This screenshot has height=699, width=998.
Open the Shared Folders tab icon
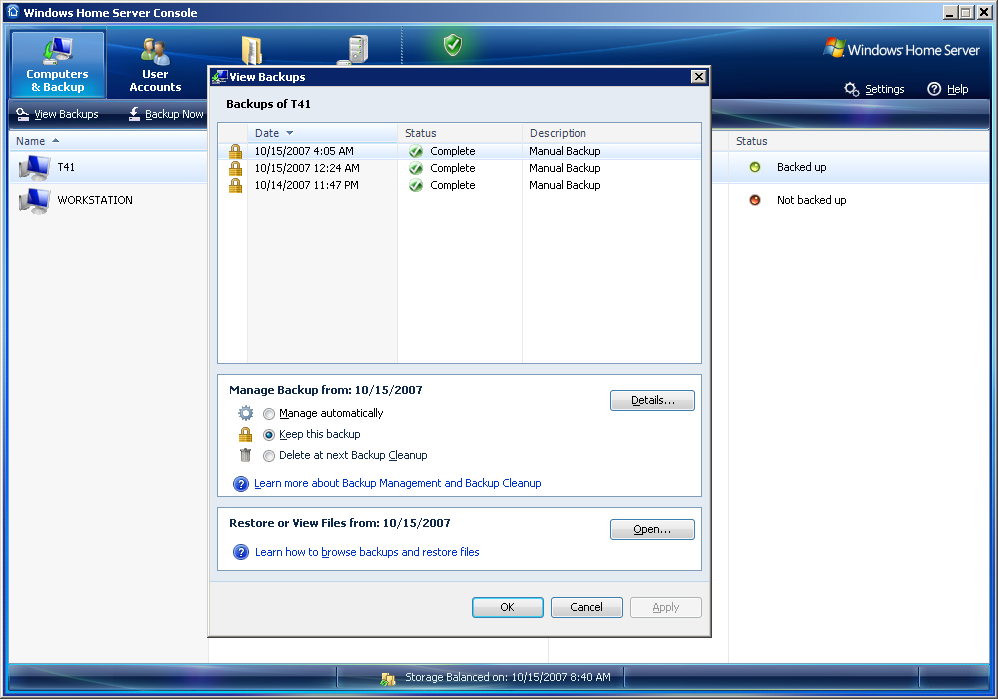(252, 50)
